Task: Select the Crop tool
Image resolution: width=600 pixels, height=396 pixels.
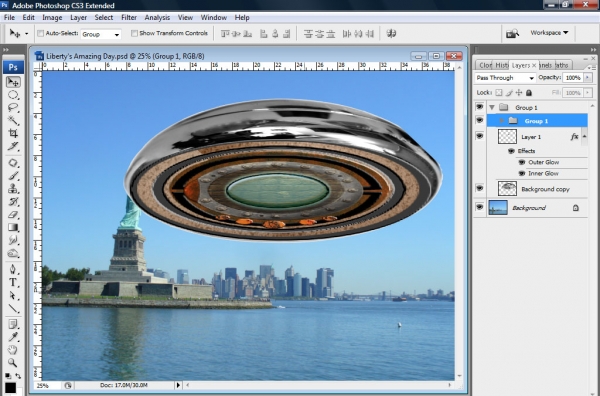Action: point(13,133)
